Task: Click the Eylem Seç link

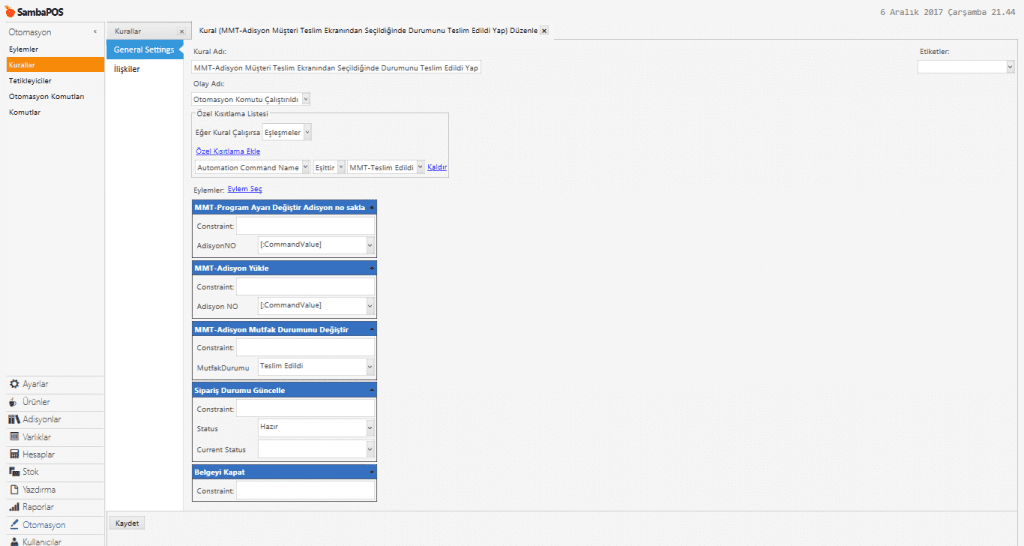Action: click(x=245, y=189)
